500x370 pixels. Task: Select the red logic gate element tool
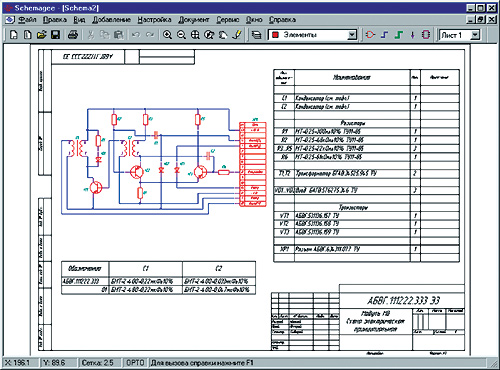point(370,35)
